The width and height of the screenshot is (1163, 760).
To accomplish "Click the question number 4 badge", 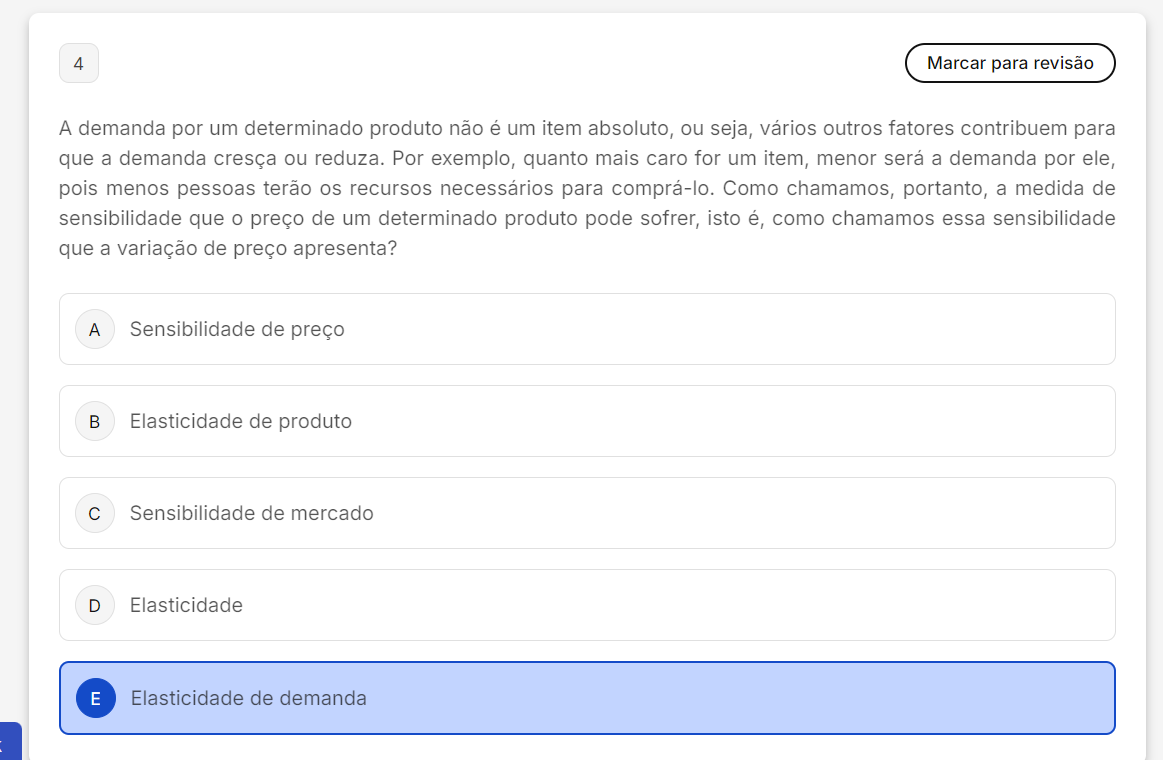I will (79, 64).
